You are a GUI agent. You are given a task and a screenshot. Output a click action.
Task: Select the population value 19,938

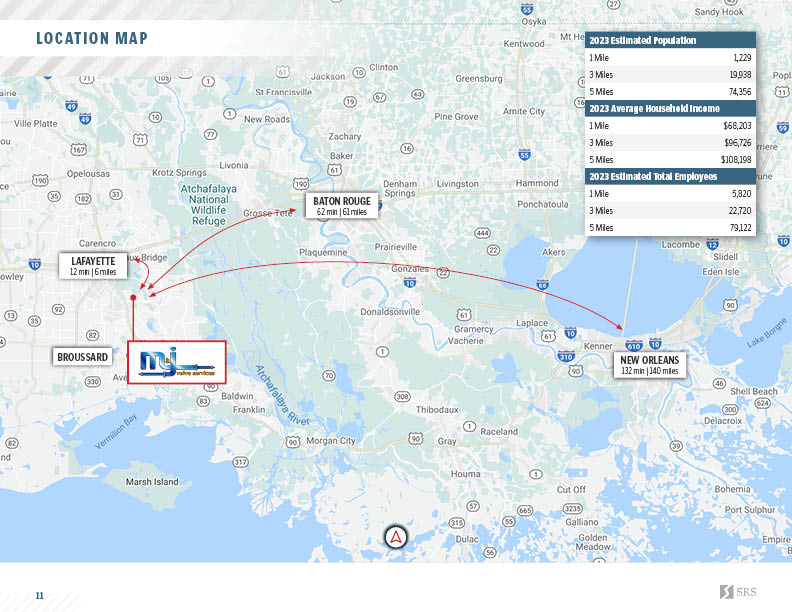tap(740, 75)
